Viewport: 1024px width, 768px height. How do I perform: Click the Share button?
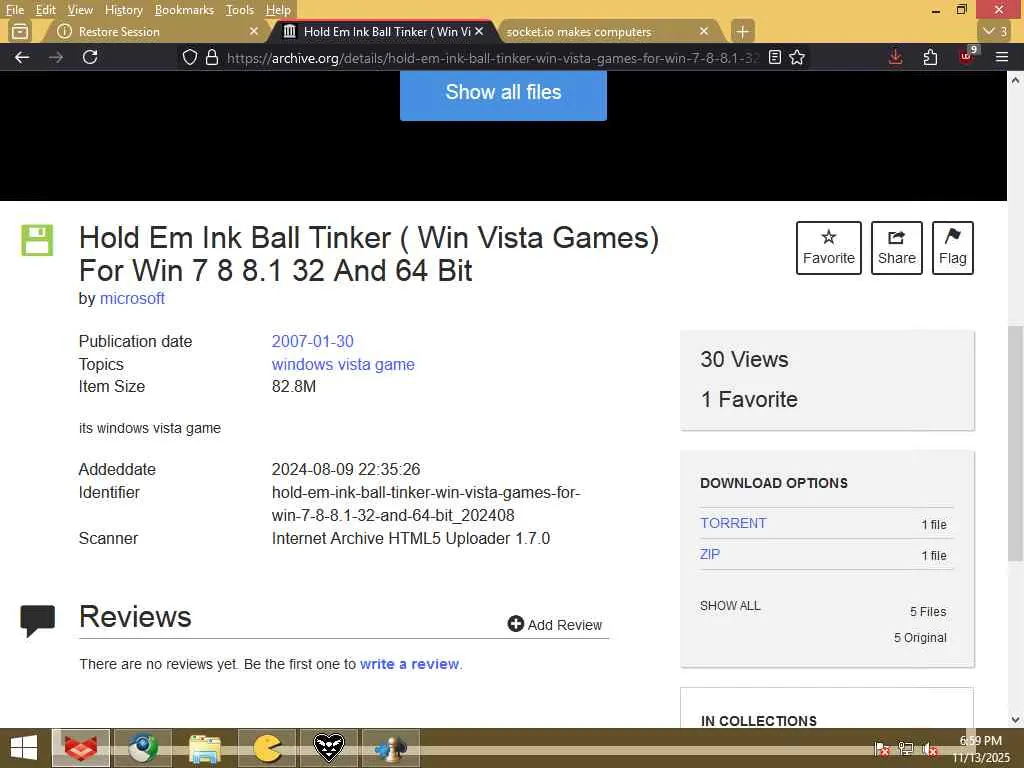pyautogui.click(x=897, y=248)
